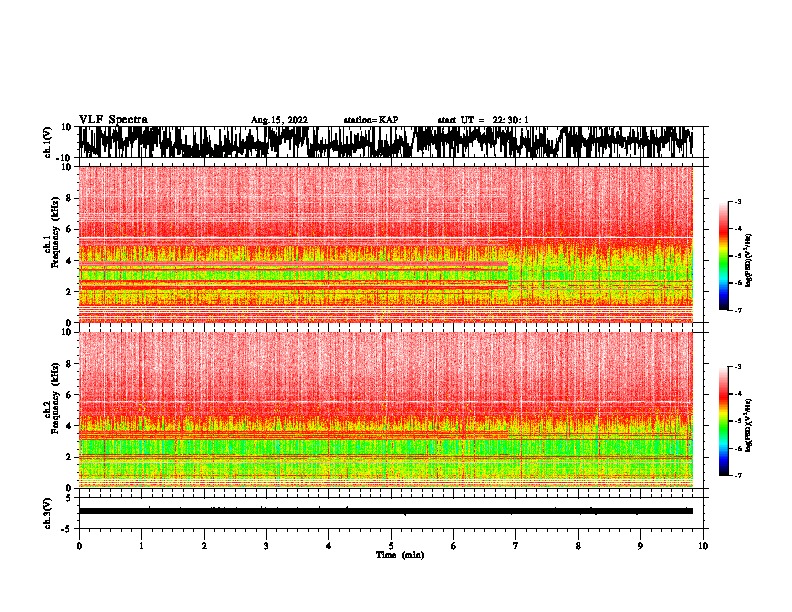Screen dimensions: 792x612
Task: Click the "ch.1(V)" axis label
Action: tap(48, 142)
